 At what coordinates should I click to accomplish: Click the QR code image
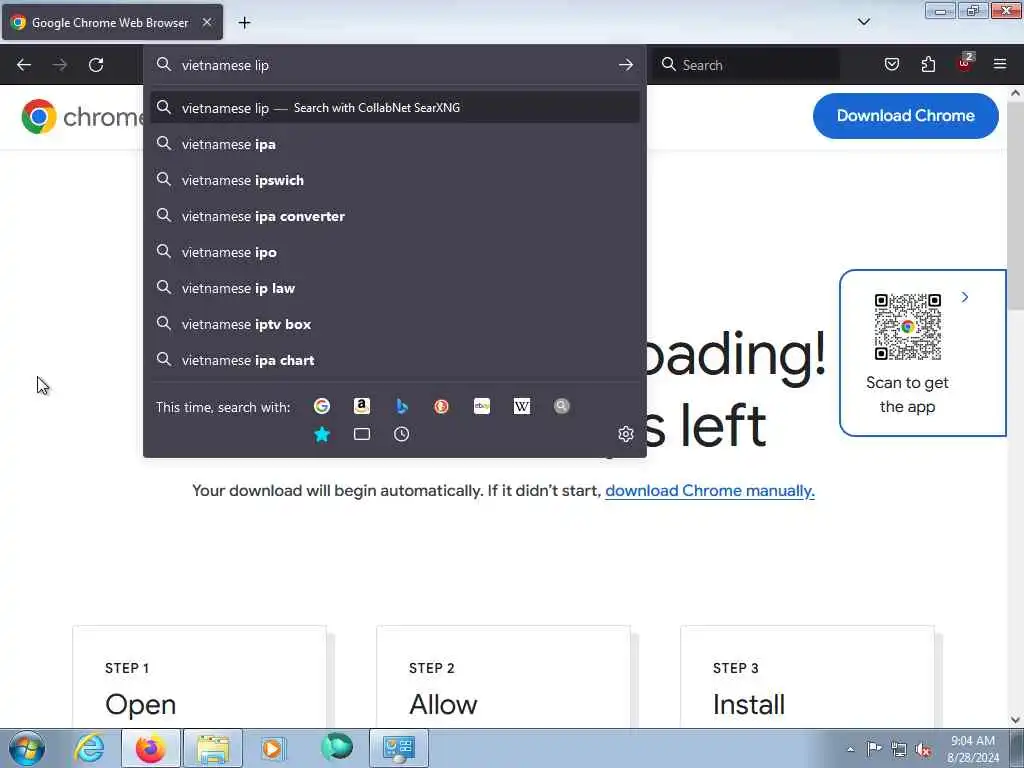coord(908,327)
